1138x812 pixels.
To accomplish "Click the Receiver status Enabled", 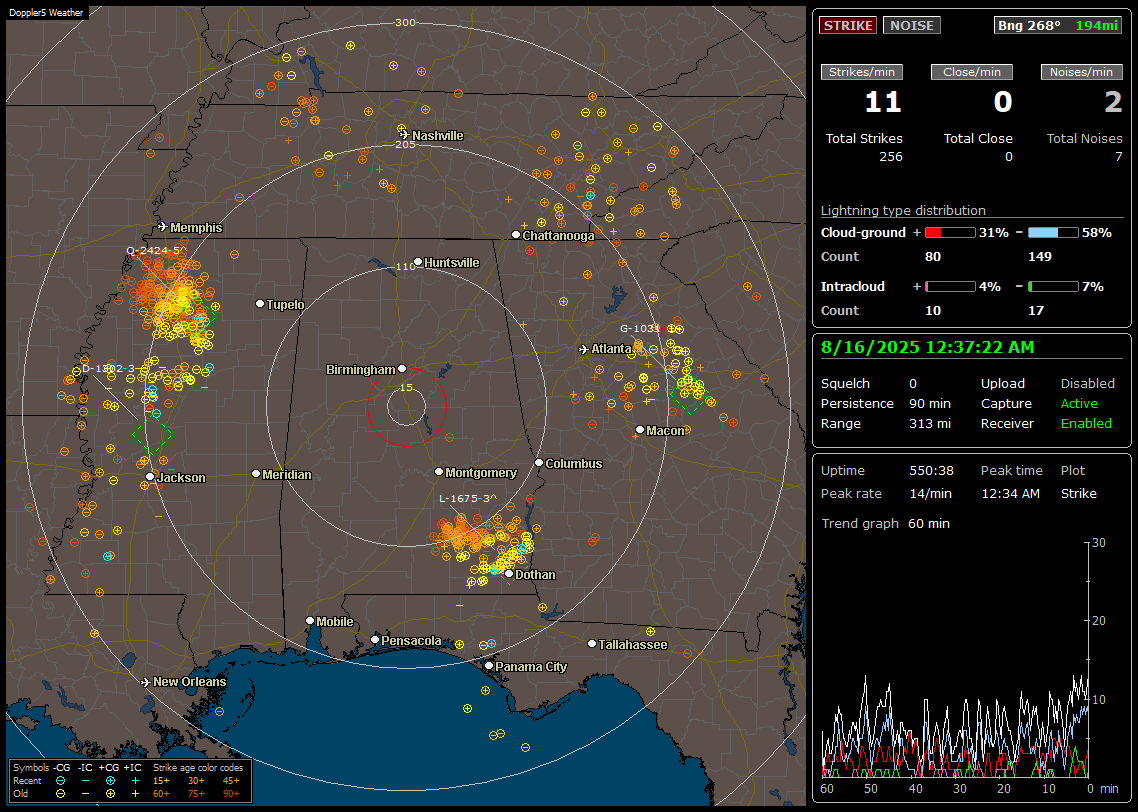I will [1086, 424].
